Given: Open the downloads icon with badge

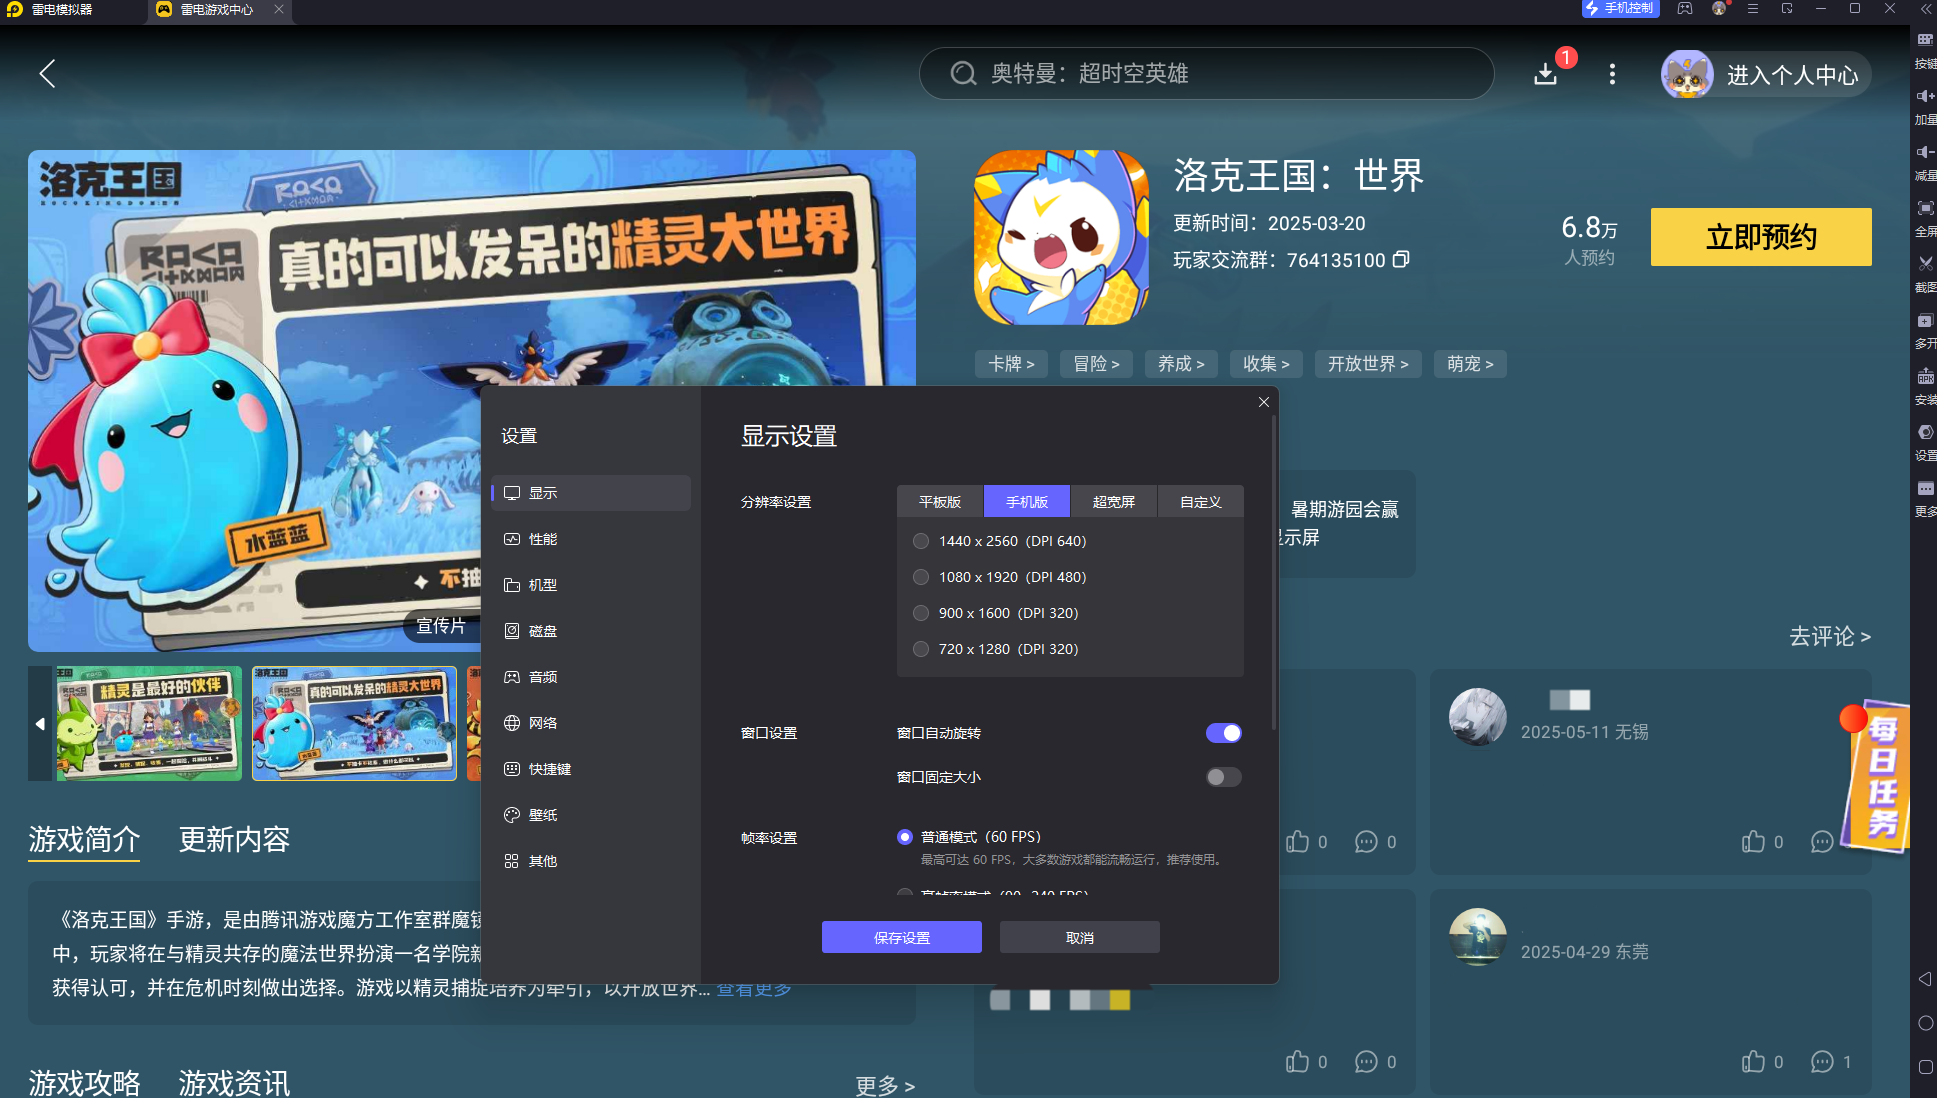Looking at the screenshot, I should coord(1546,73).
